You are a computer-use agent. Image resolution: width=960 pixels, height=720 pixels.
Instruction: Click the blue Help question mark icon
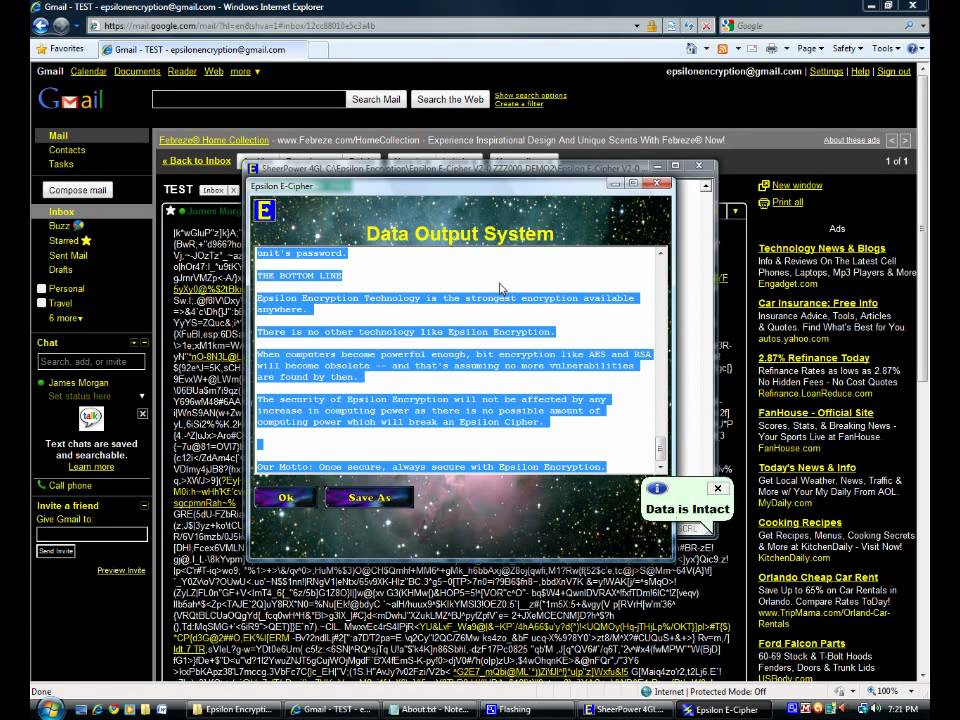[912, 48]
